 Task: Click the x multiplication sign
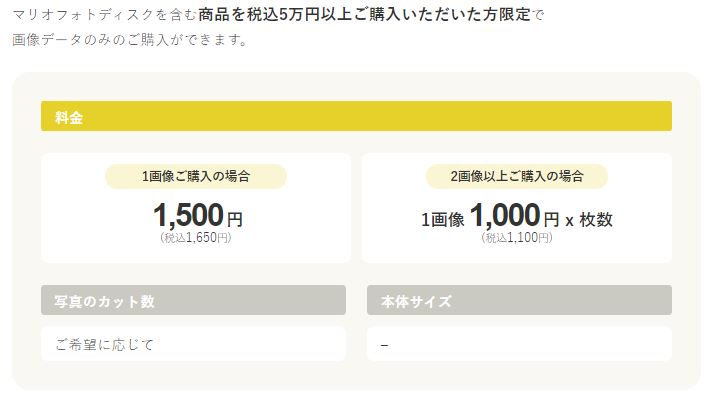(x=570, y=219)
